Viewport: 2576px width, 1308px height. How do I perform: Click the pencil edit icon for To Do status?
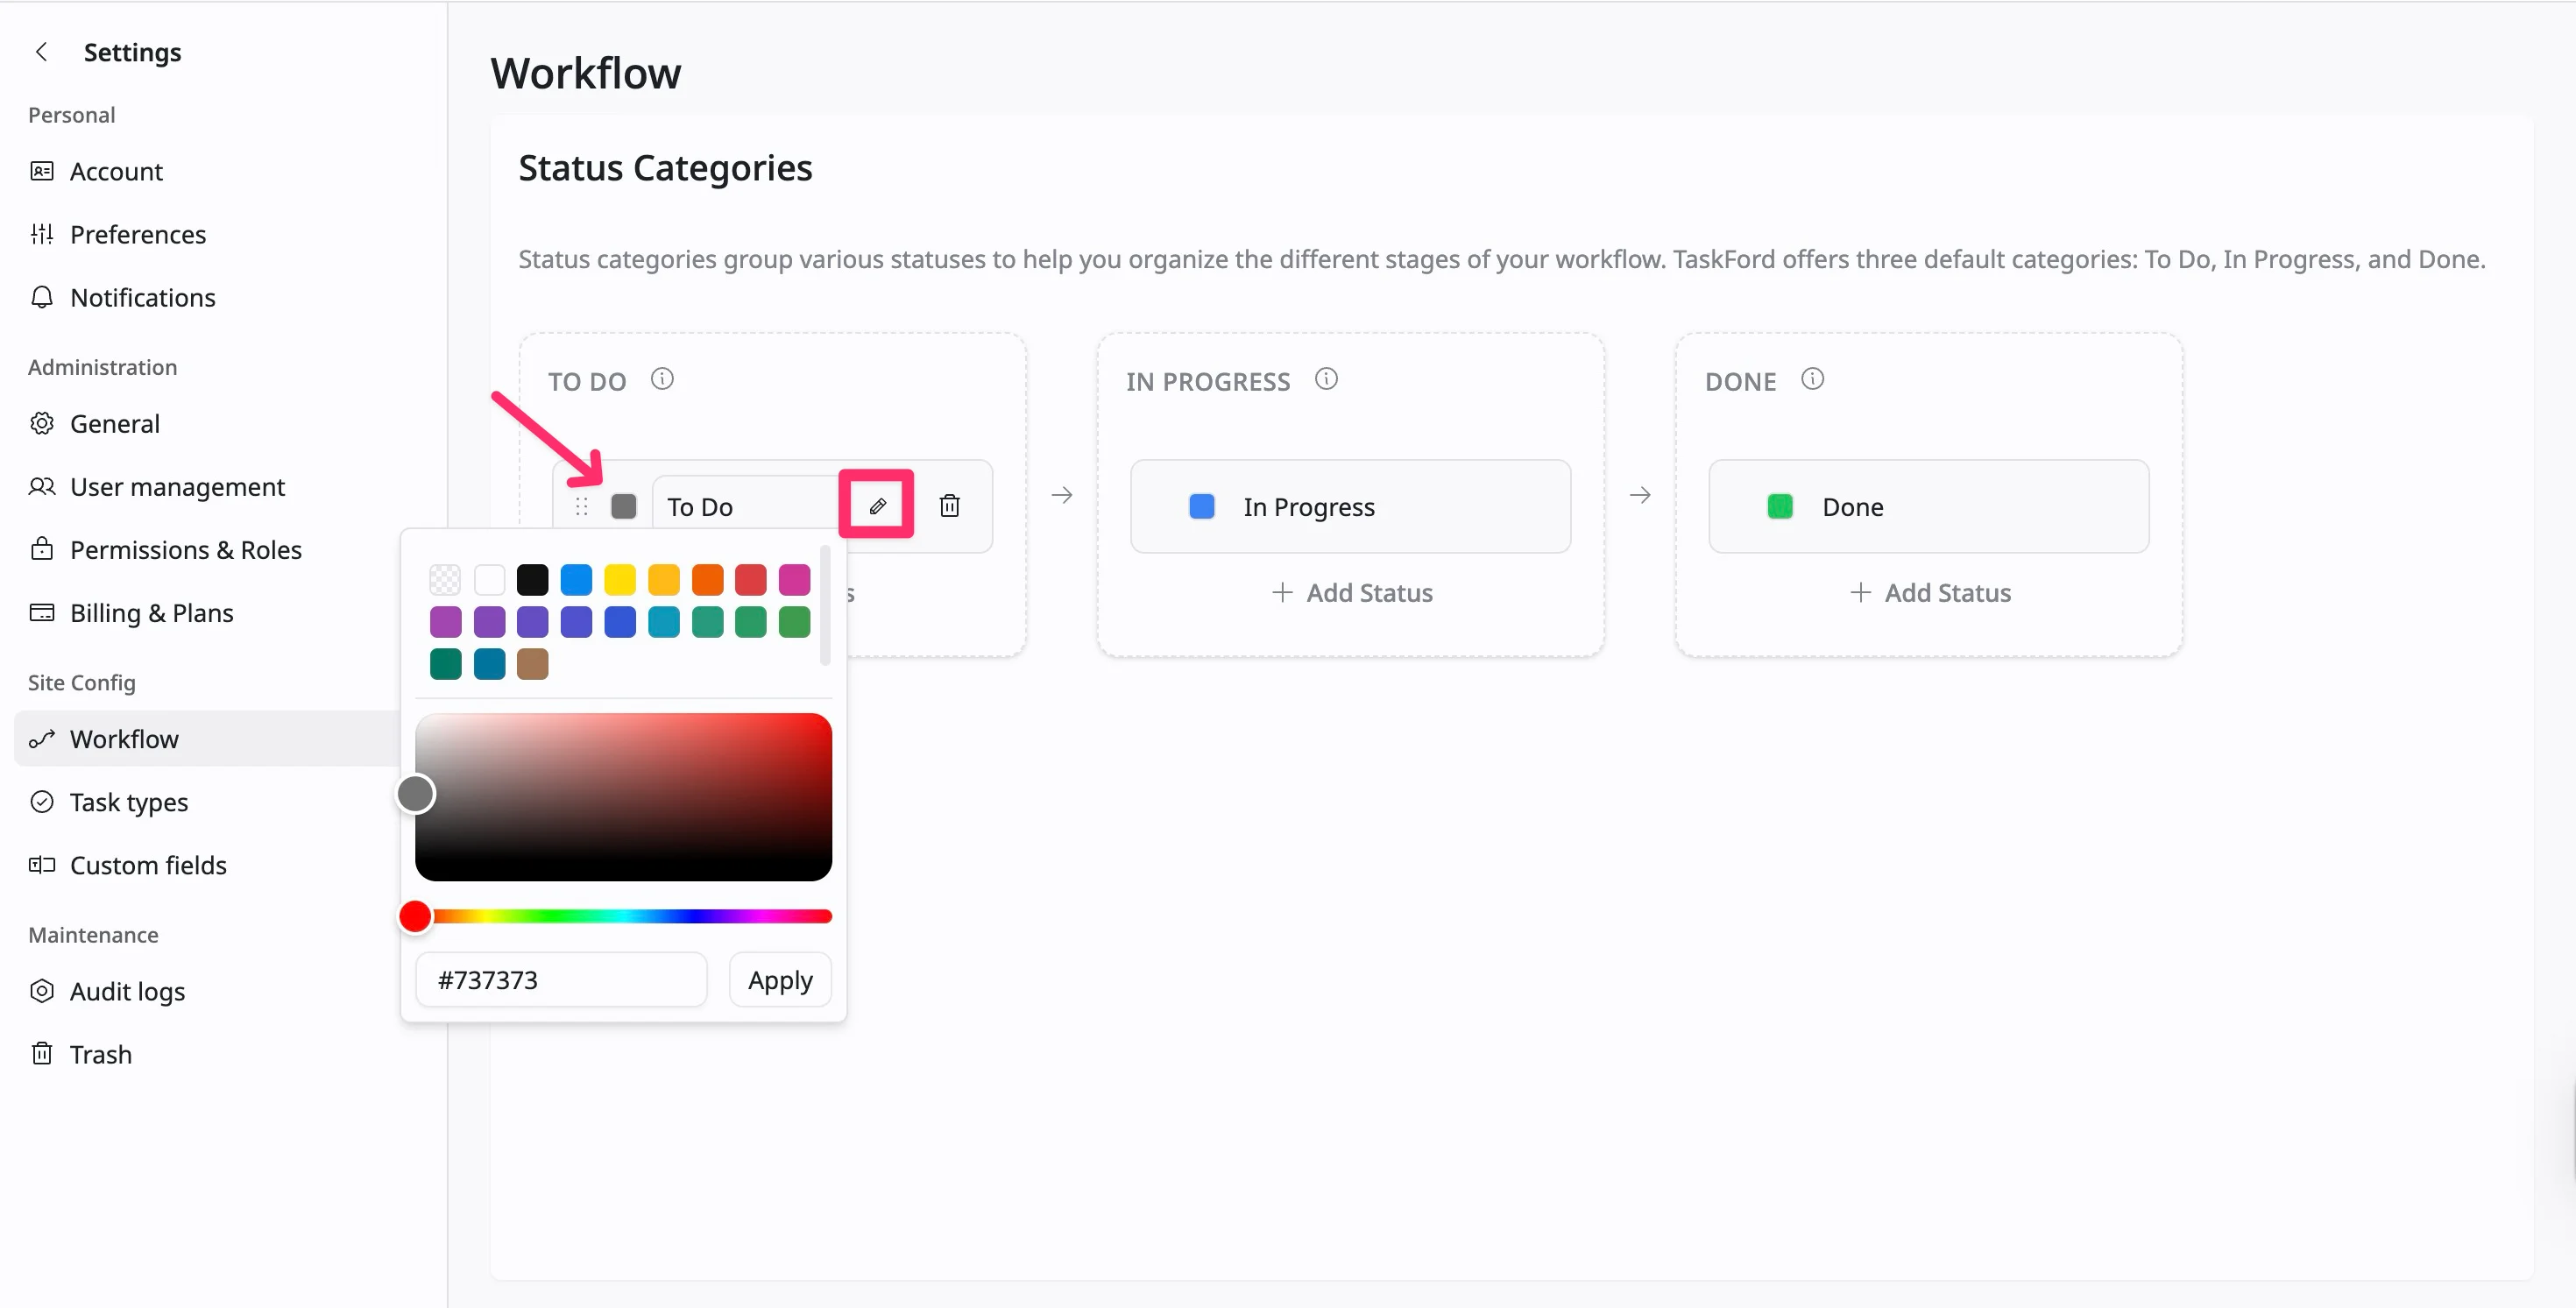(x=877, y=506)
